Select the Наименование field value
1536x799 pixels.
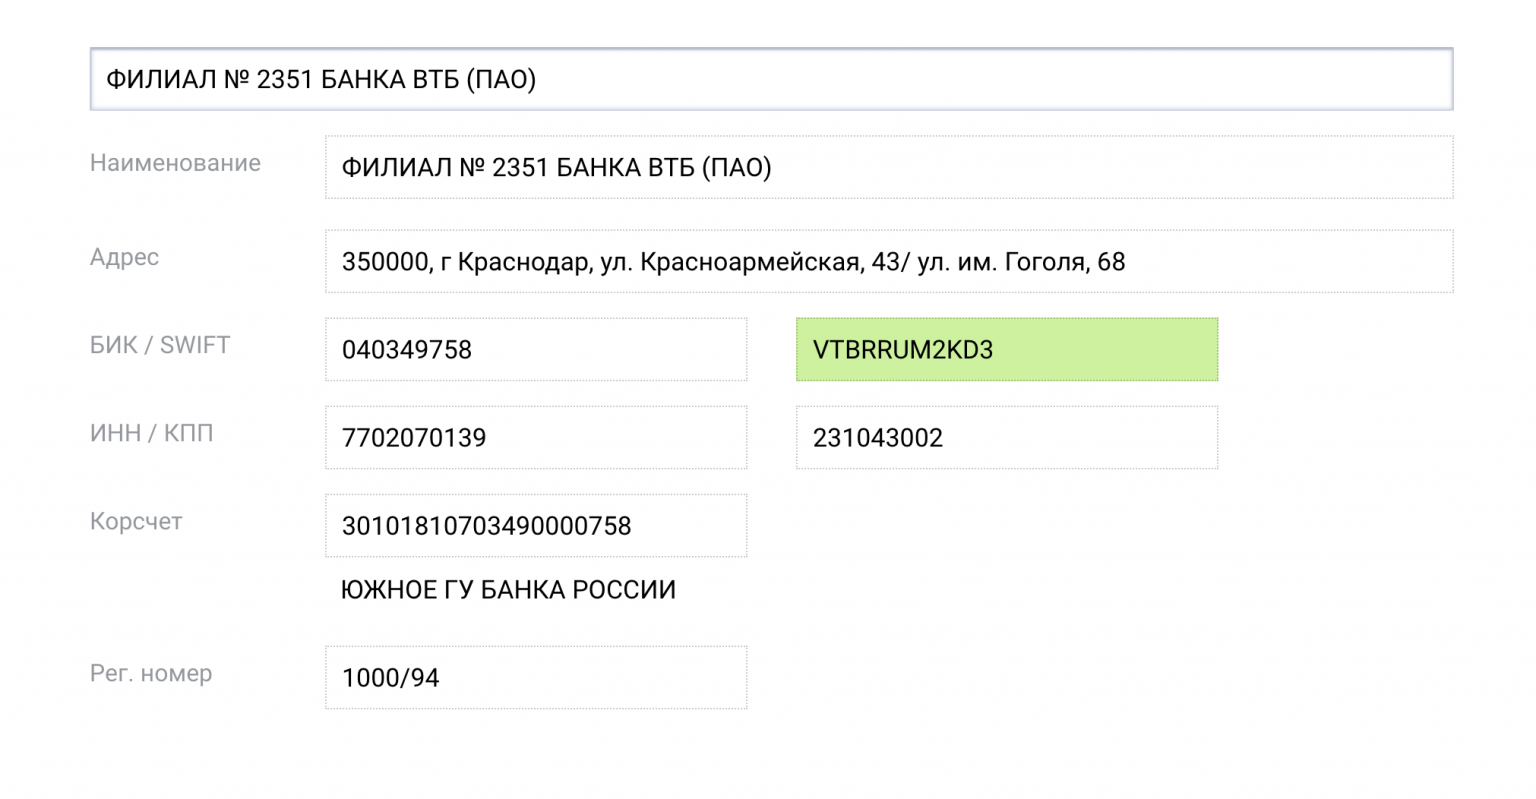click(x=889, y=166)
